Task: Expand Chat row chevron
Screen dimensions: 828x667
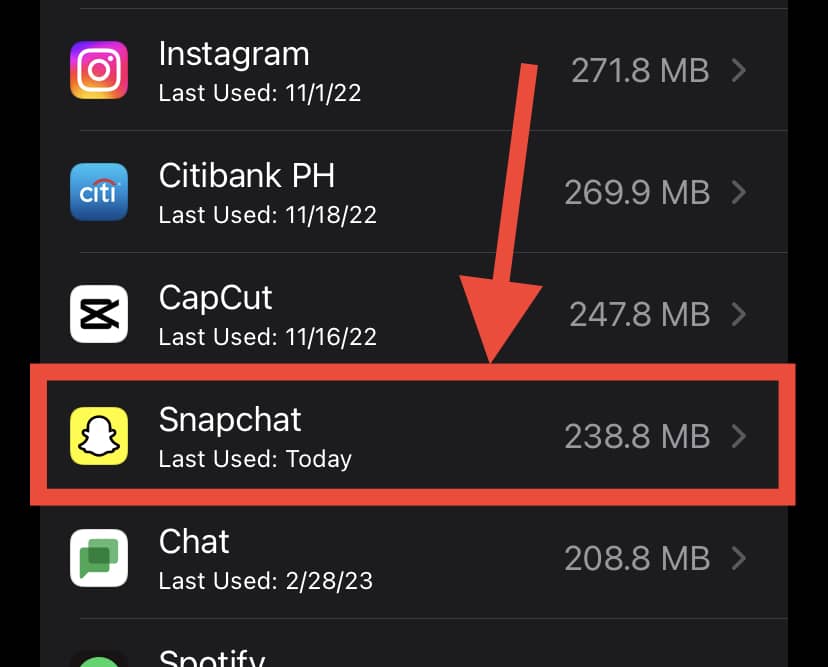Action: 739,558
